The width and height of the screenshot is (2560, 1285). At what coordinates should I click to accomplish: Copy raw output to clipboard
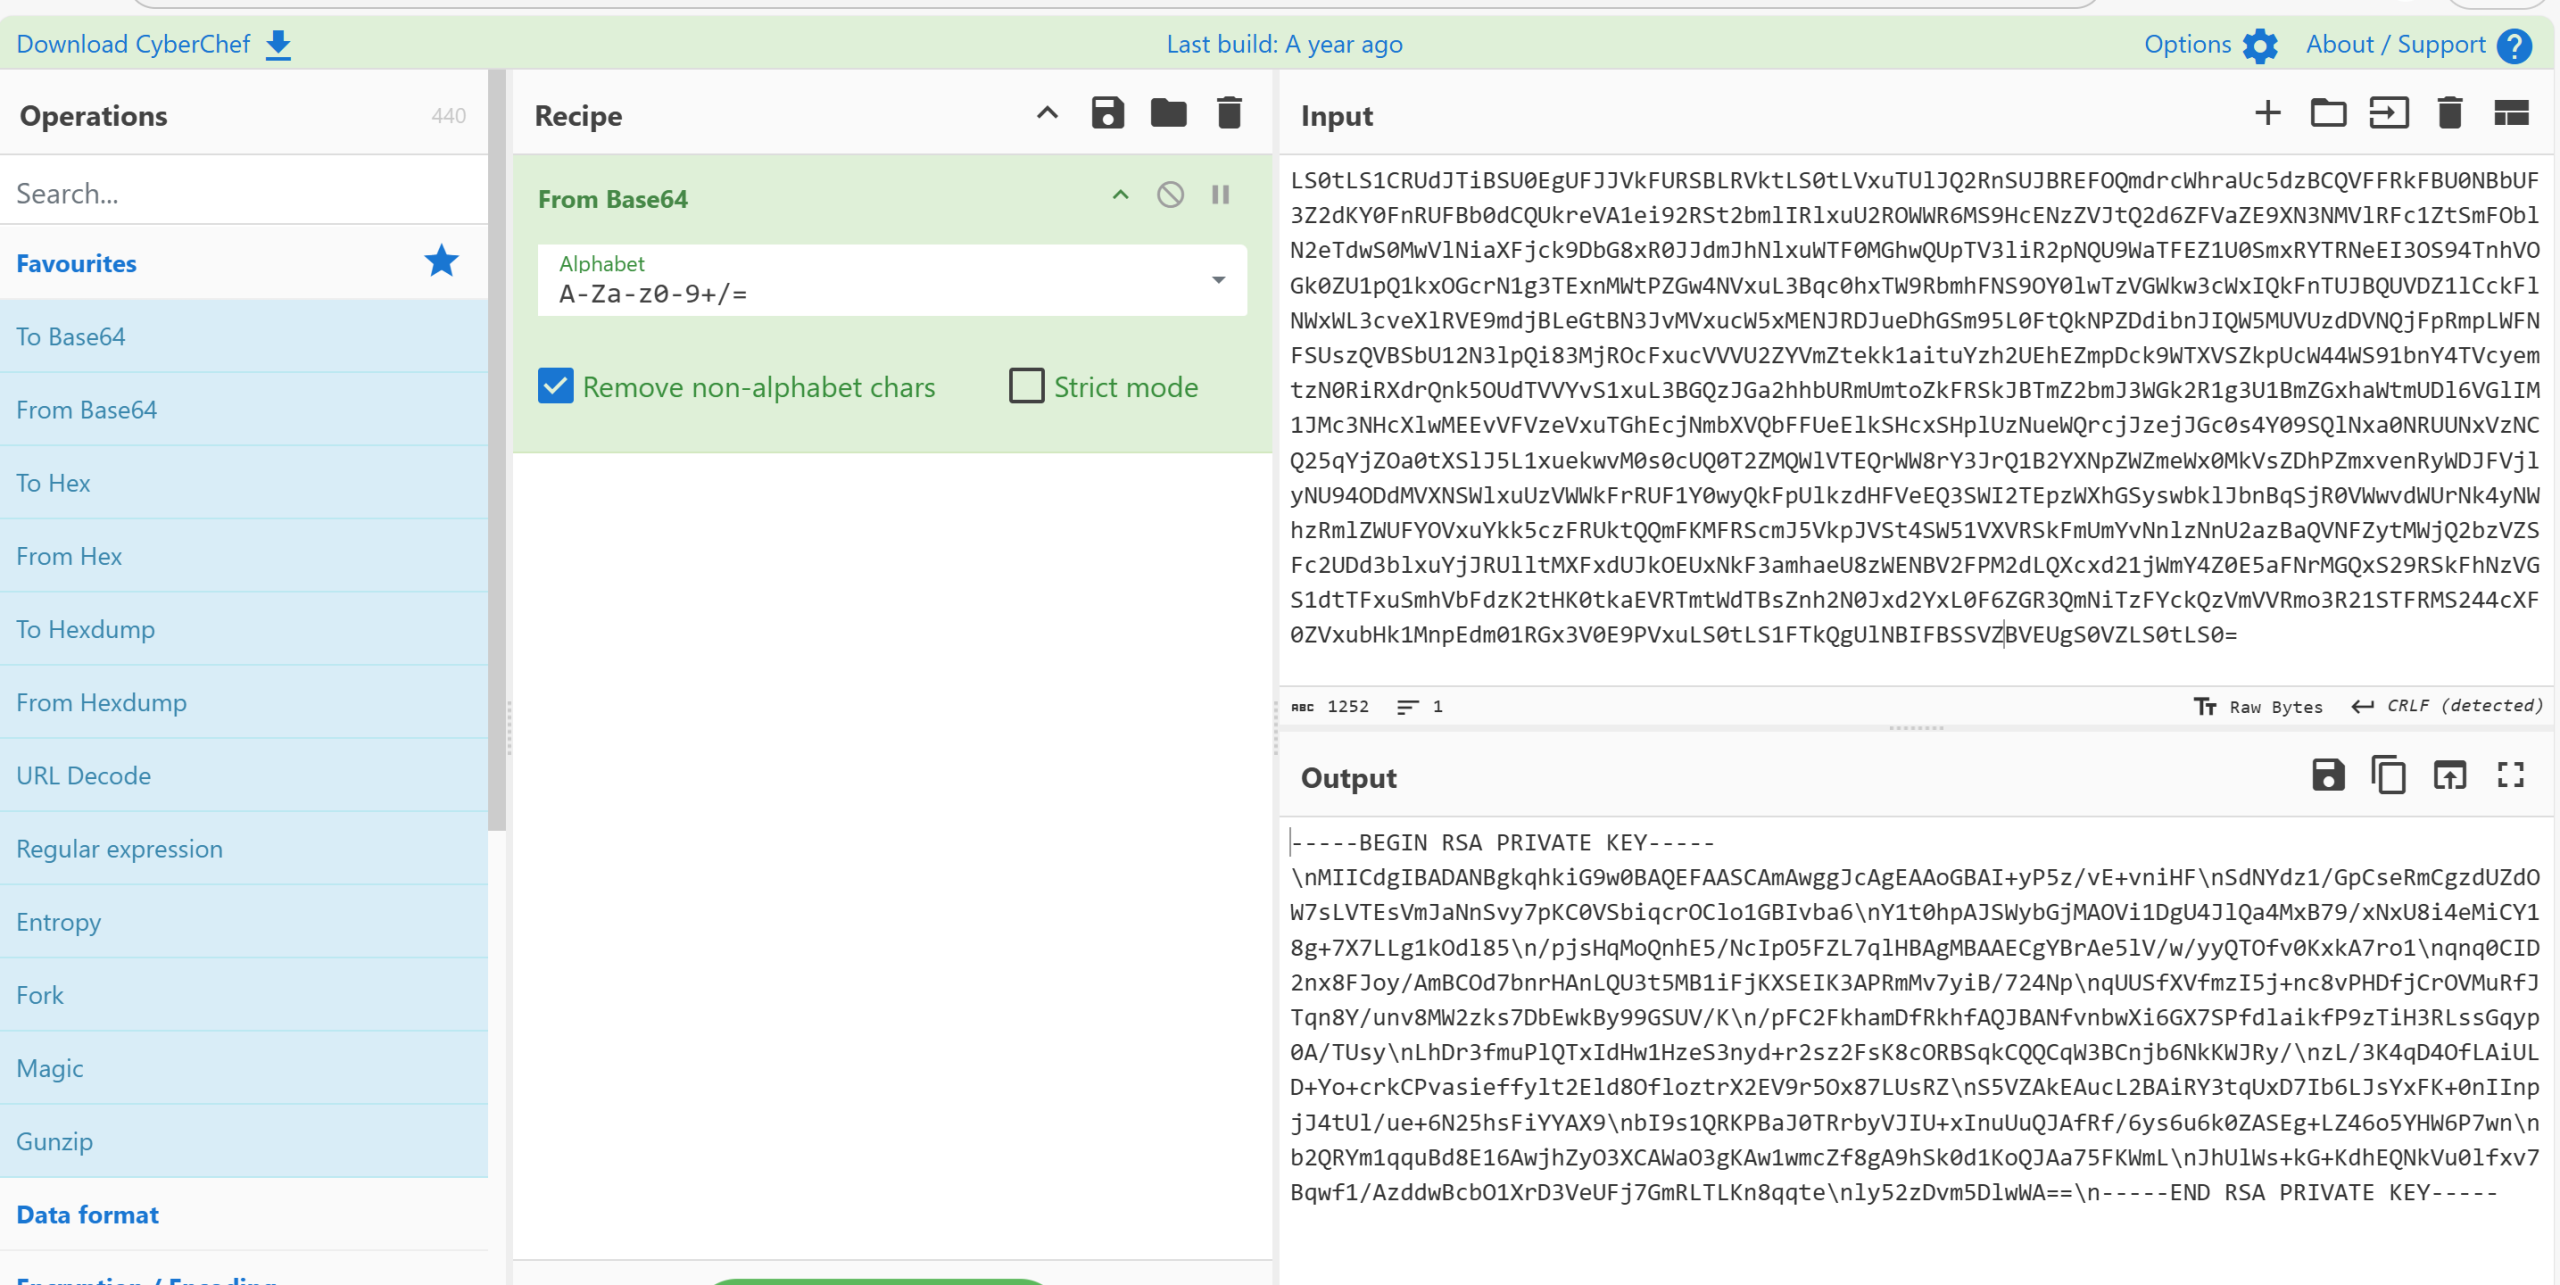(x=2388, y=776)
